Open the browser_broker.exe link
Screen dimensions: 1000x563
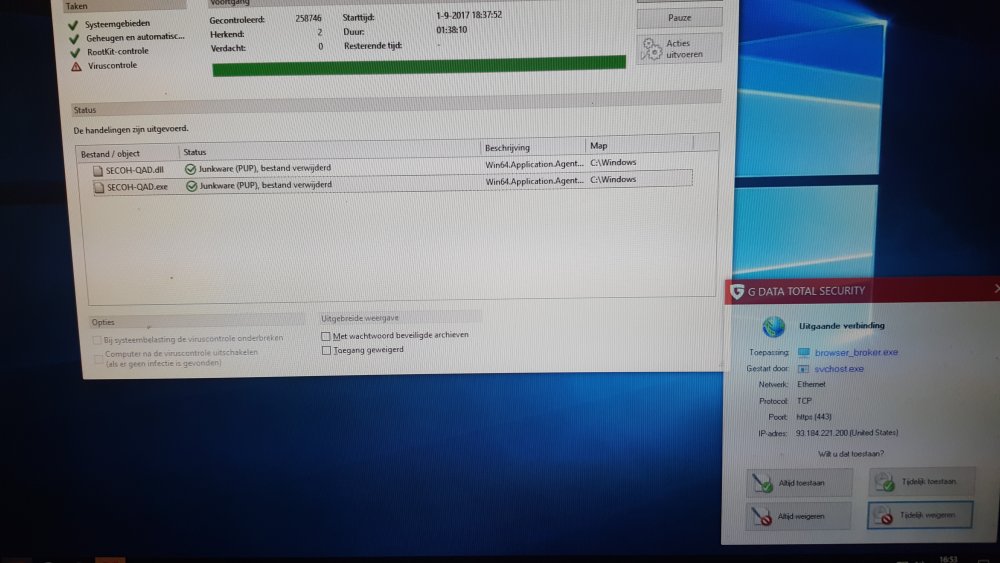856,352
